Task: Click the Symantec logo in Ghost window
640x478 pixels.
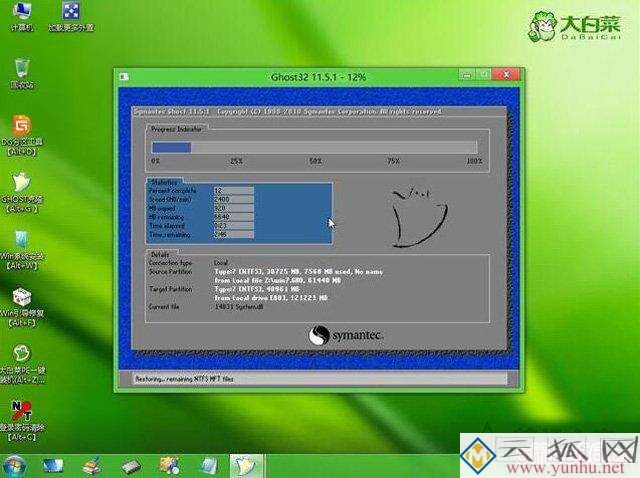Action: [x=346, y=336]
